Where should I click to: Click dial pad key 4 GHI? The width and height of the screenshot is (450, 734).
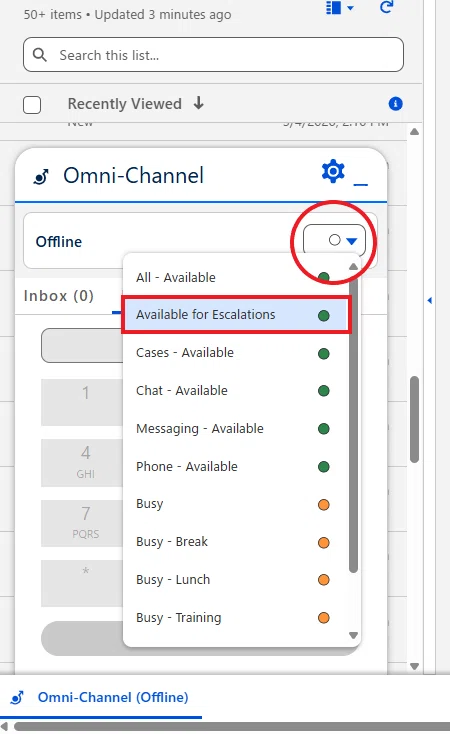tap(82, 462)
